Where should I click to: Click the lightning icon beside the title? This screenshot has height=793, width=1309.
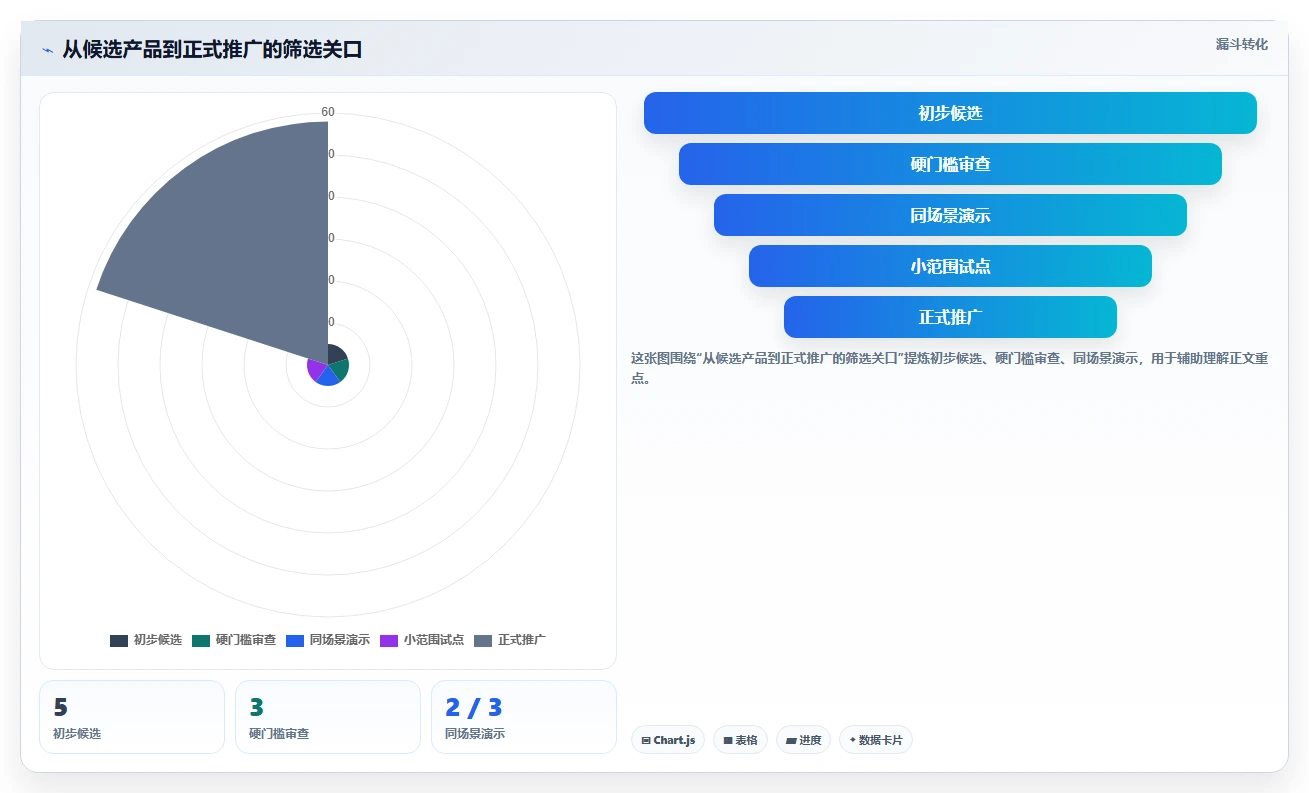click(47, 50)
